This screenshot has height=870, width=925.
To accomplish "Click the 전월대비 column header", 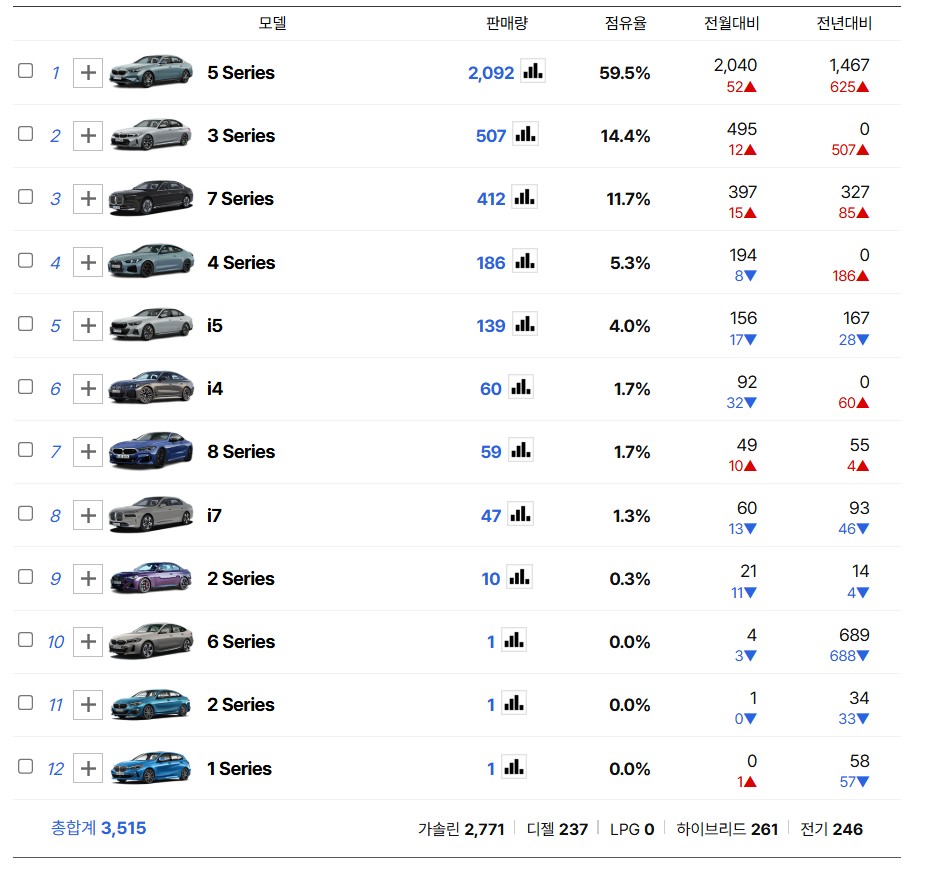I will pos(732,23).
